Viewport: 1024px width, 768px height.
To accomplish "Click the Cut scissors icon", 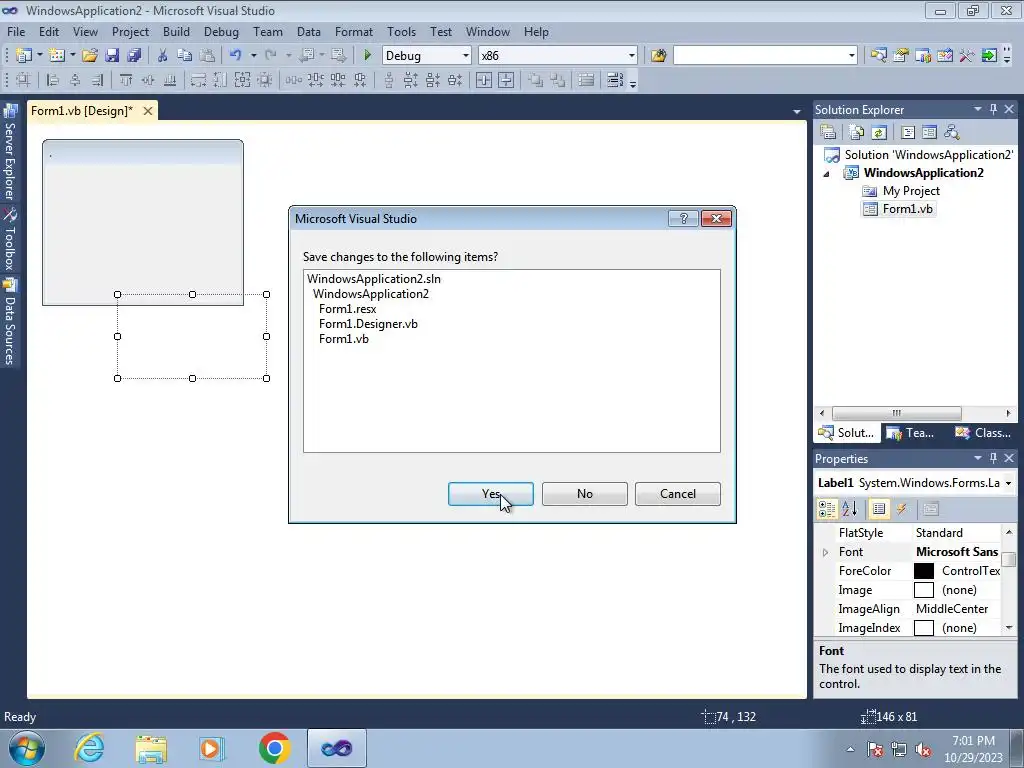I will (x=163, y=56).
